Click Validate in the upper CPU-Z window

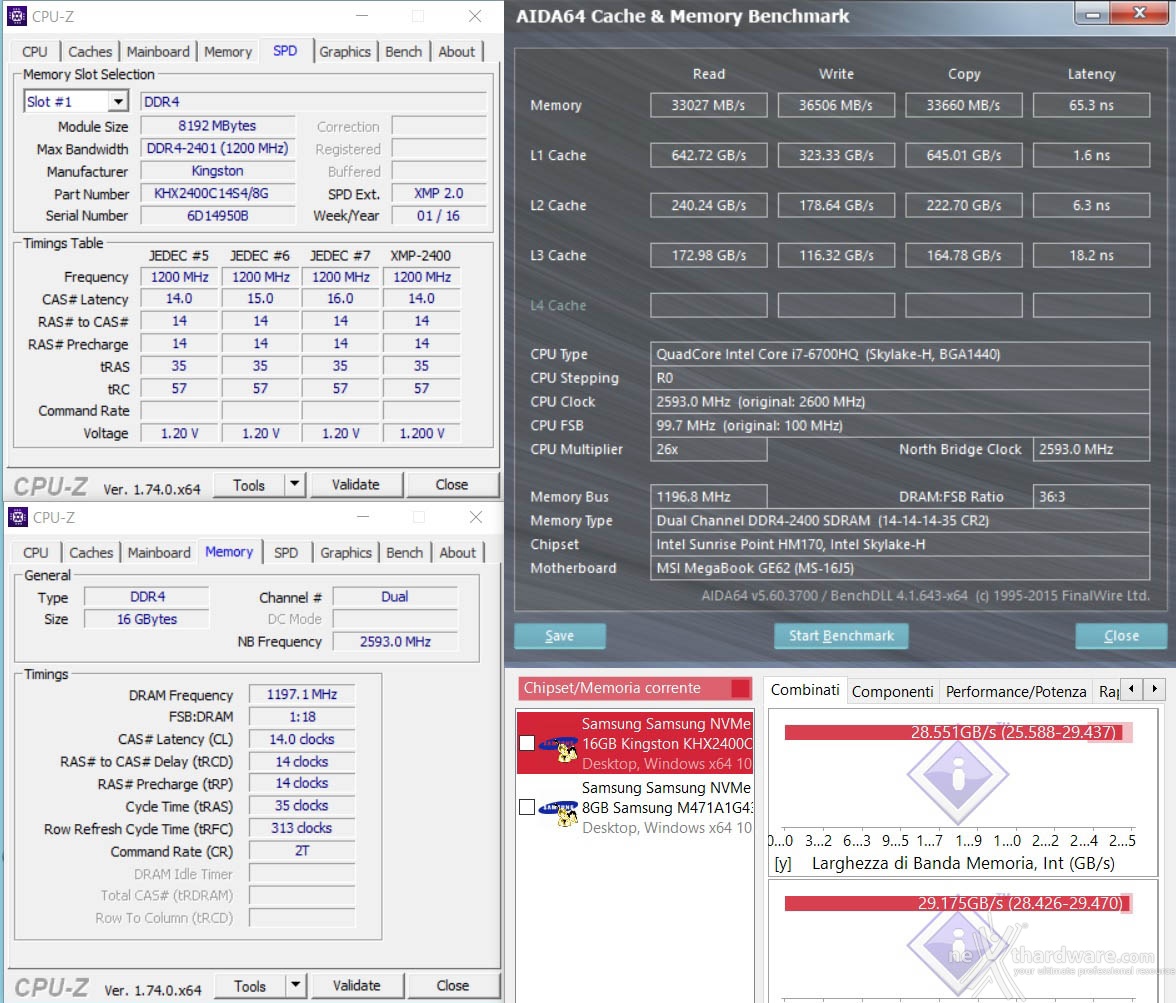tap(356, 485)
